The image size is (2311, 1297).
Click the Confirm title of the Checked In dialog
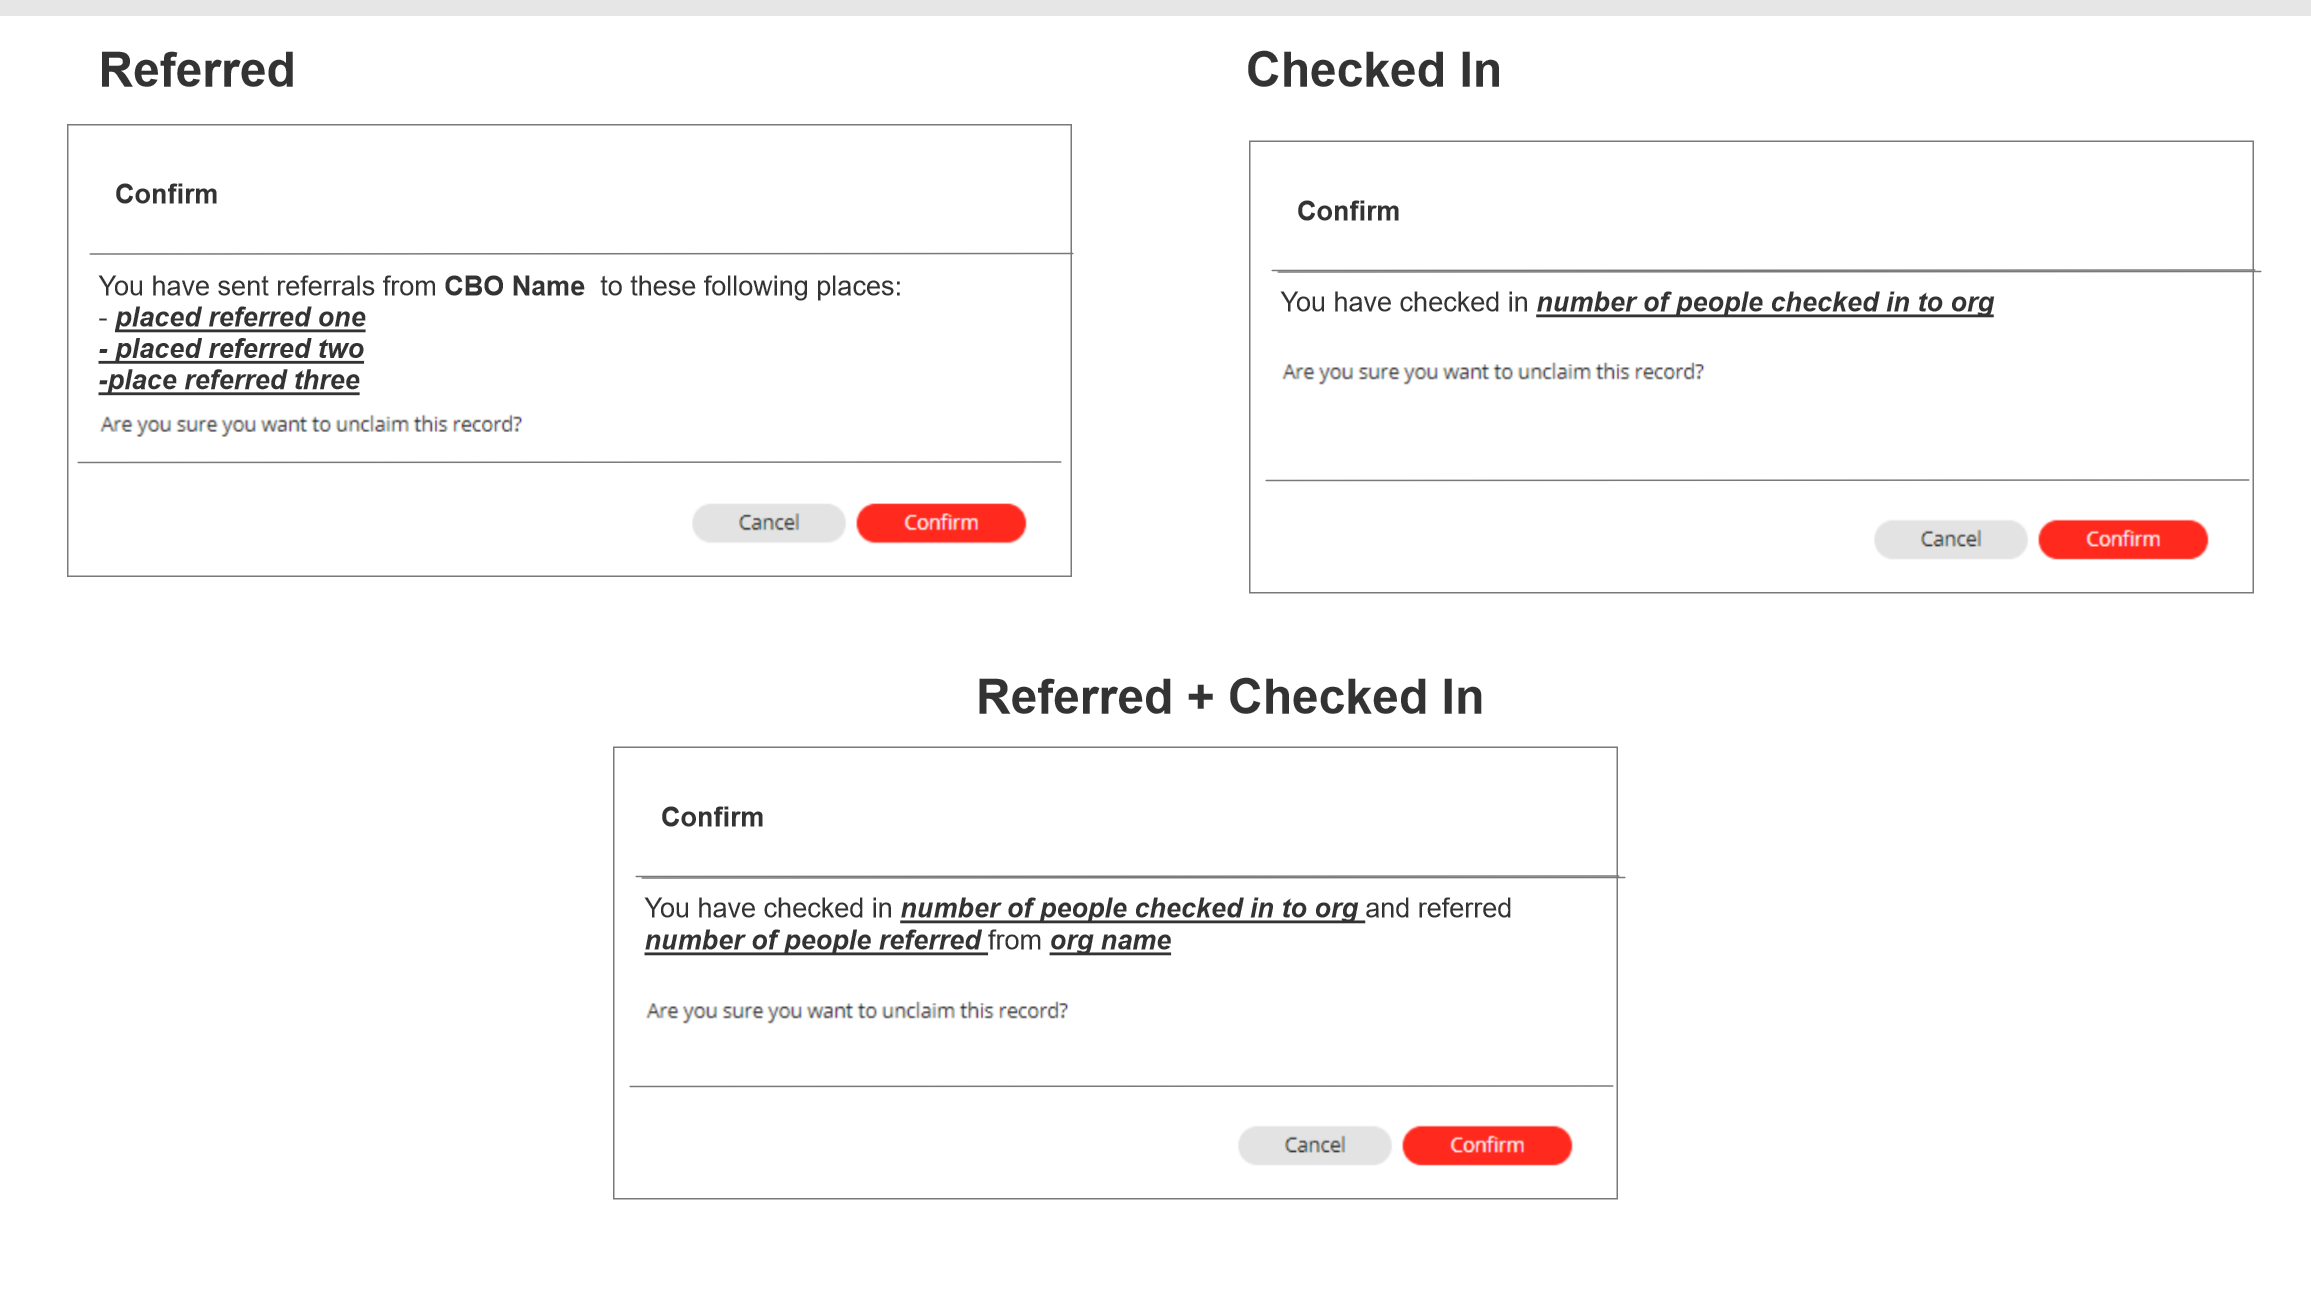[x=1348, y=211]
